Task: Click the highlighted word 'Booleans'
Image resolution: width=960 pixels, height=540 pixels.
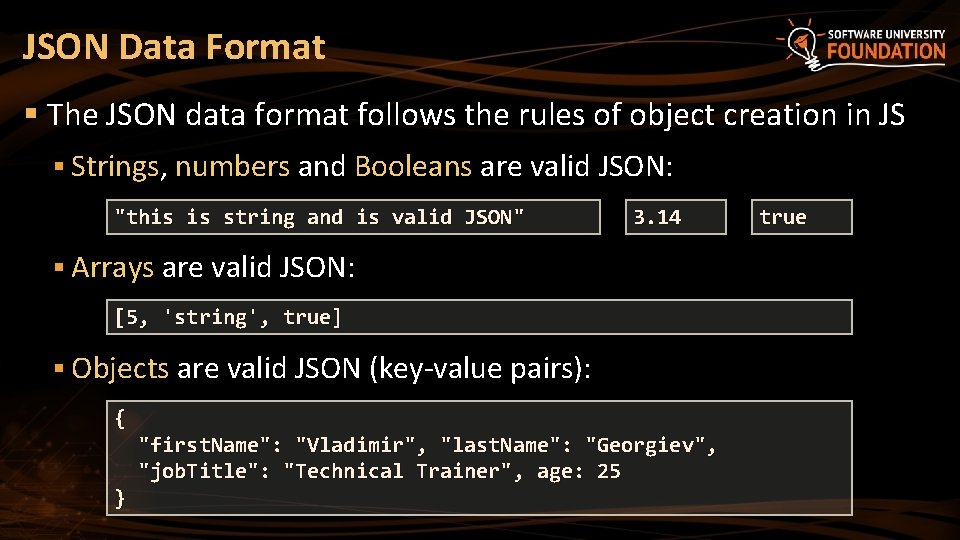Action: [x=413, y=166]
